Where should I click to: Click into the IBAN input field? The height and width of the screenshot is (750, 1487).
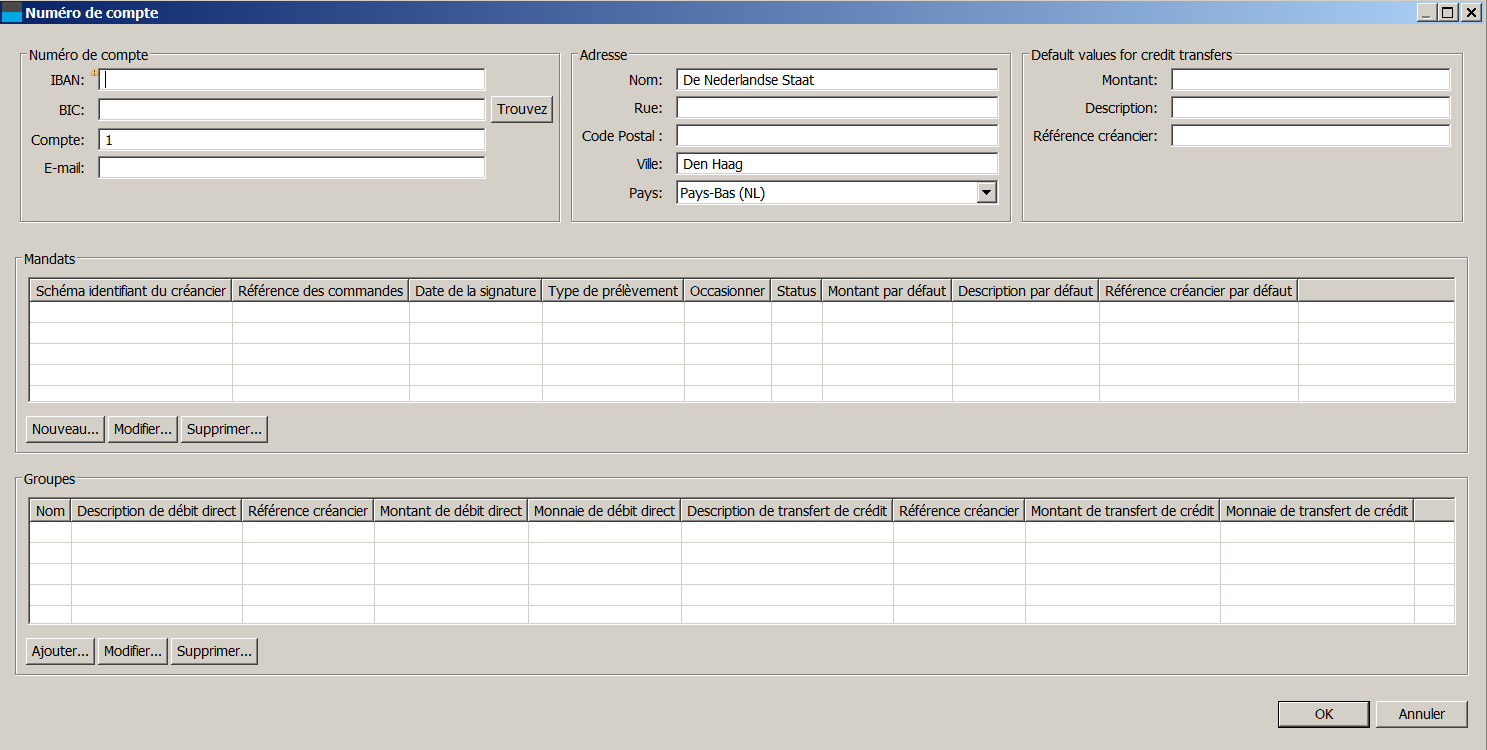point(292,80)
